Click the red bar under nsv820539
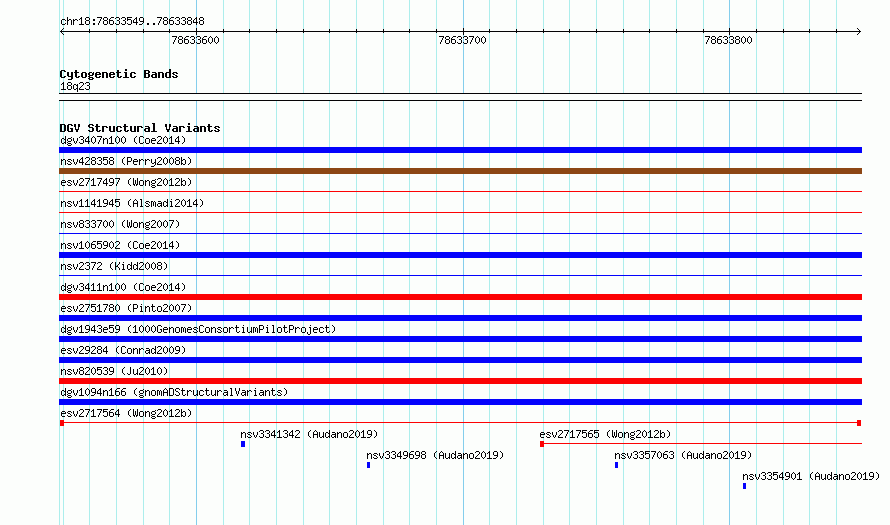This screenshot has height=525, width=890. [x=460, y=381]
